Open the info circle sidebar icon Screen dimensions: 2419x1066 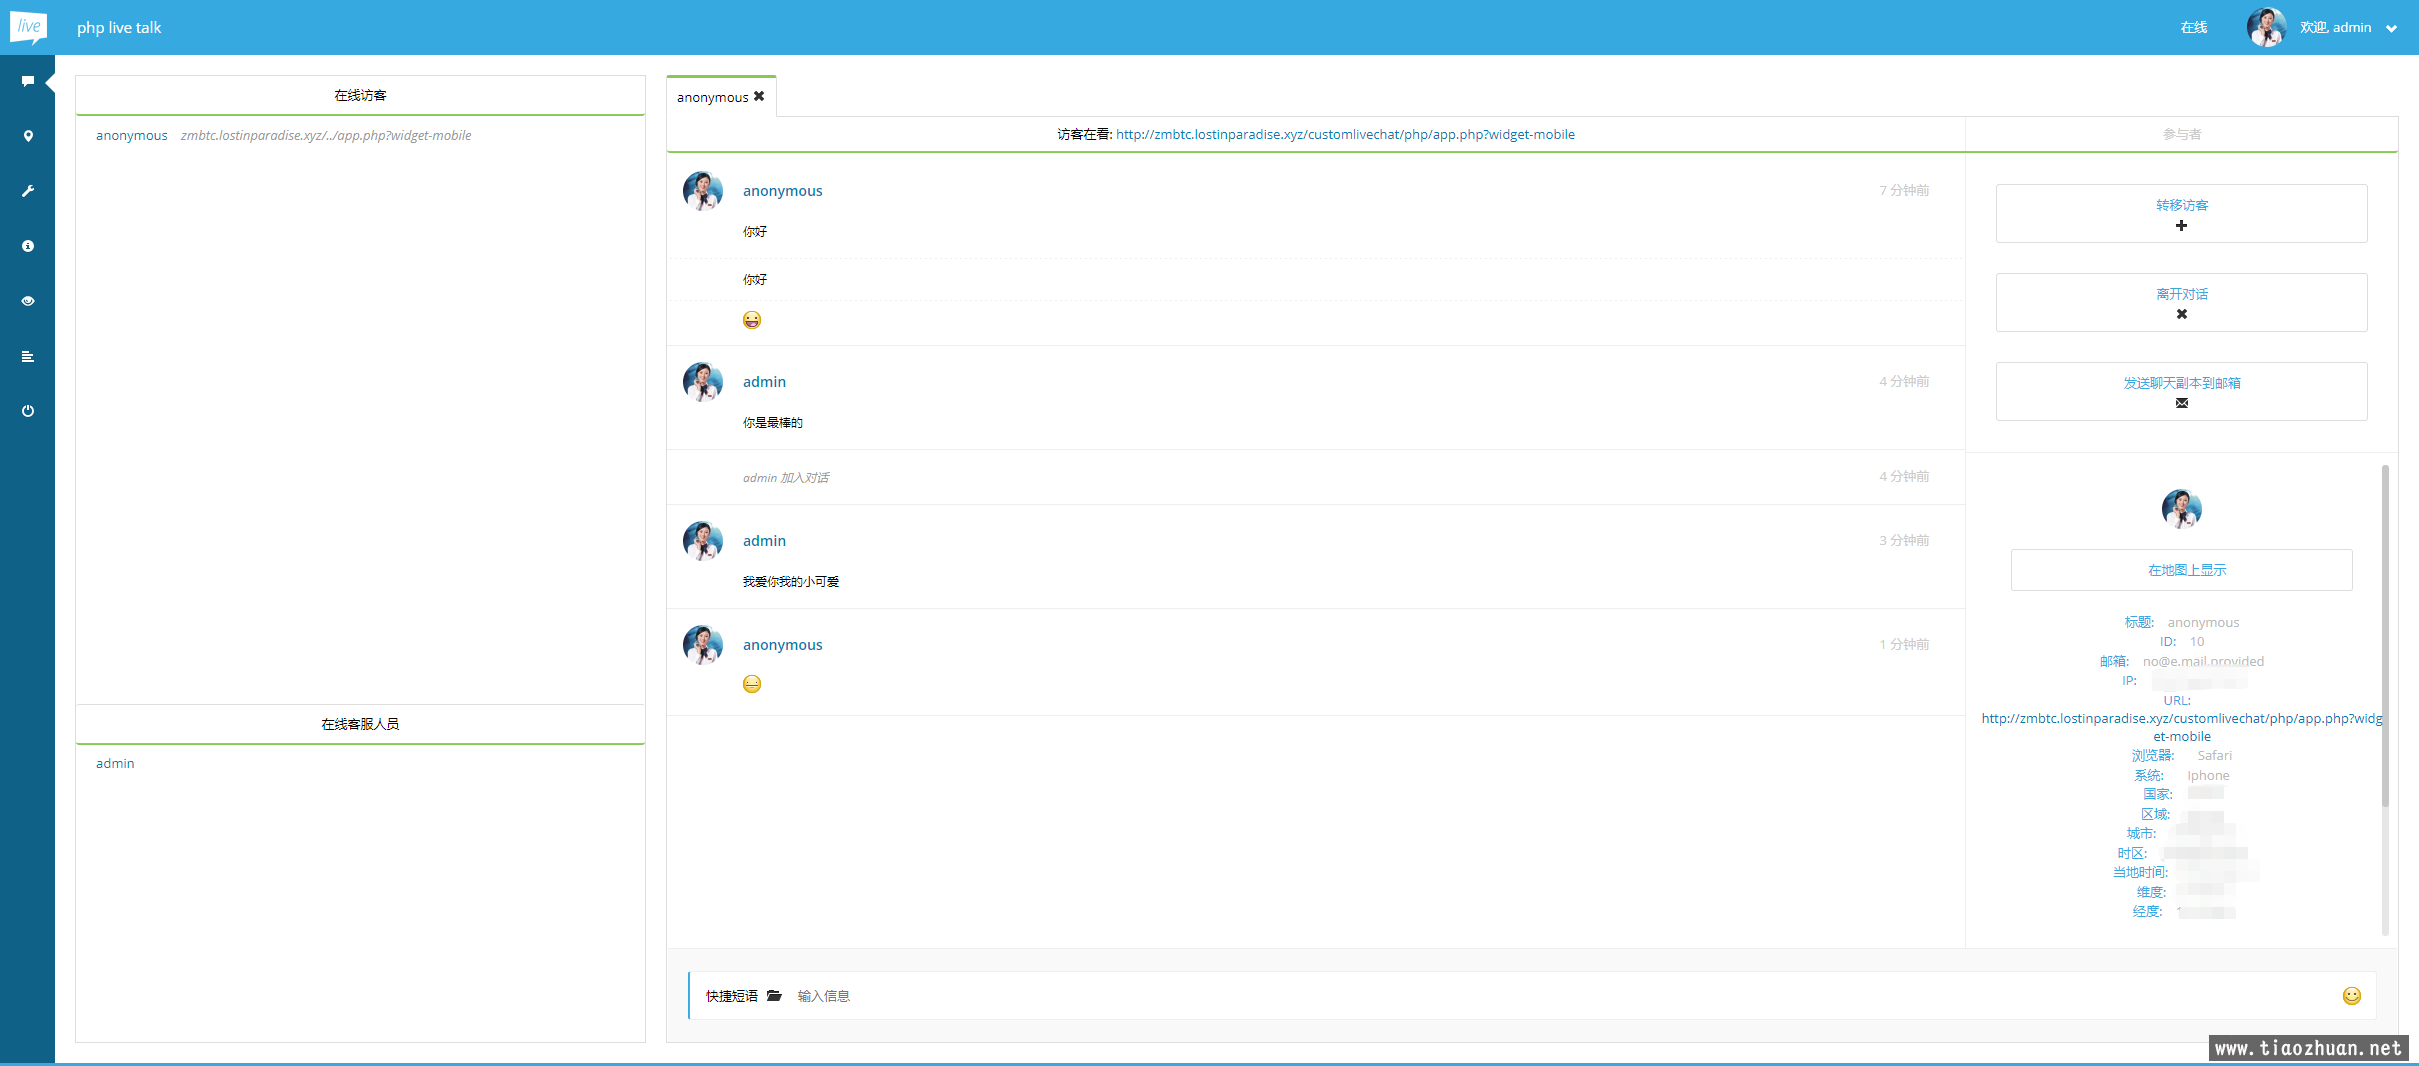click(28, 246)
